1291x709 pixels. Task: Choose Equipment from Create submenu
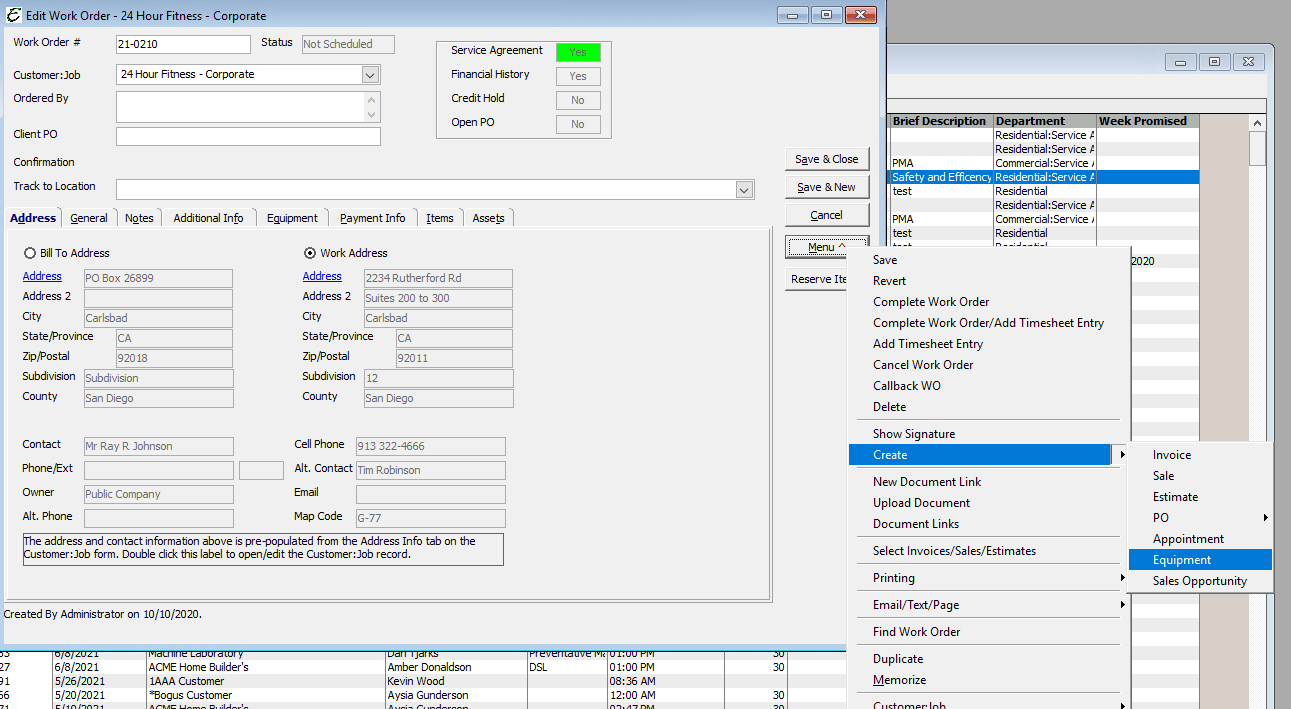pos(1200,560)
